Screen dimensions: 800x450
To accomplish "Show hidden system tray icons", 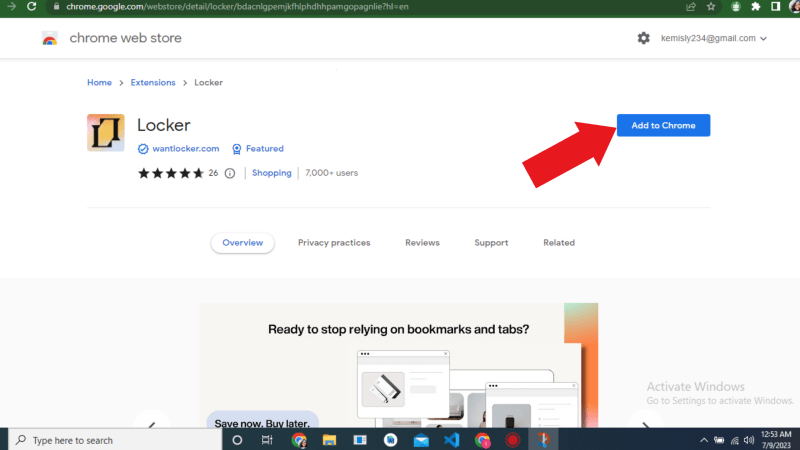I will coord(704,440).
